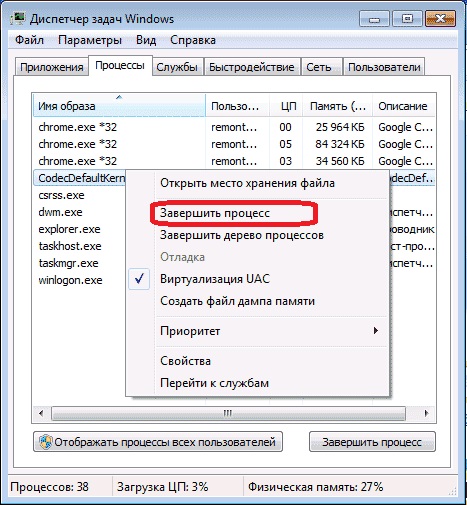The width and height of the screenshot is (467, 505).
Task: Select the CodecDefaultKern process row
Action: click(80, 178)
